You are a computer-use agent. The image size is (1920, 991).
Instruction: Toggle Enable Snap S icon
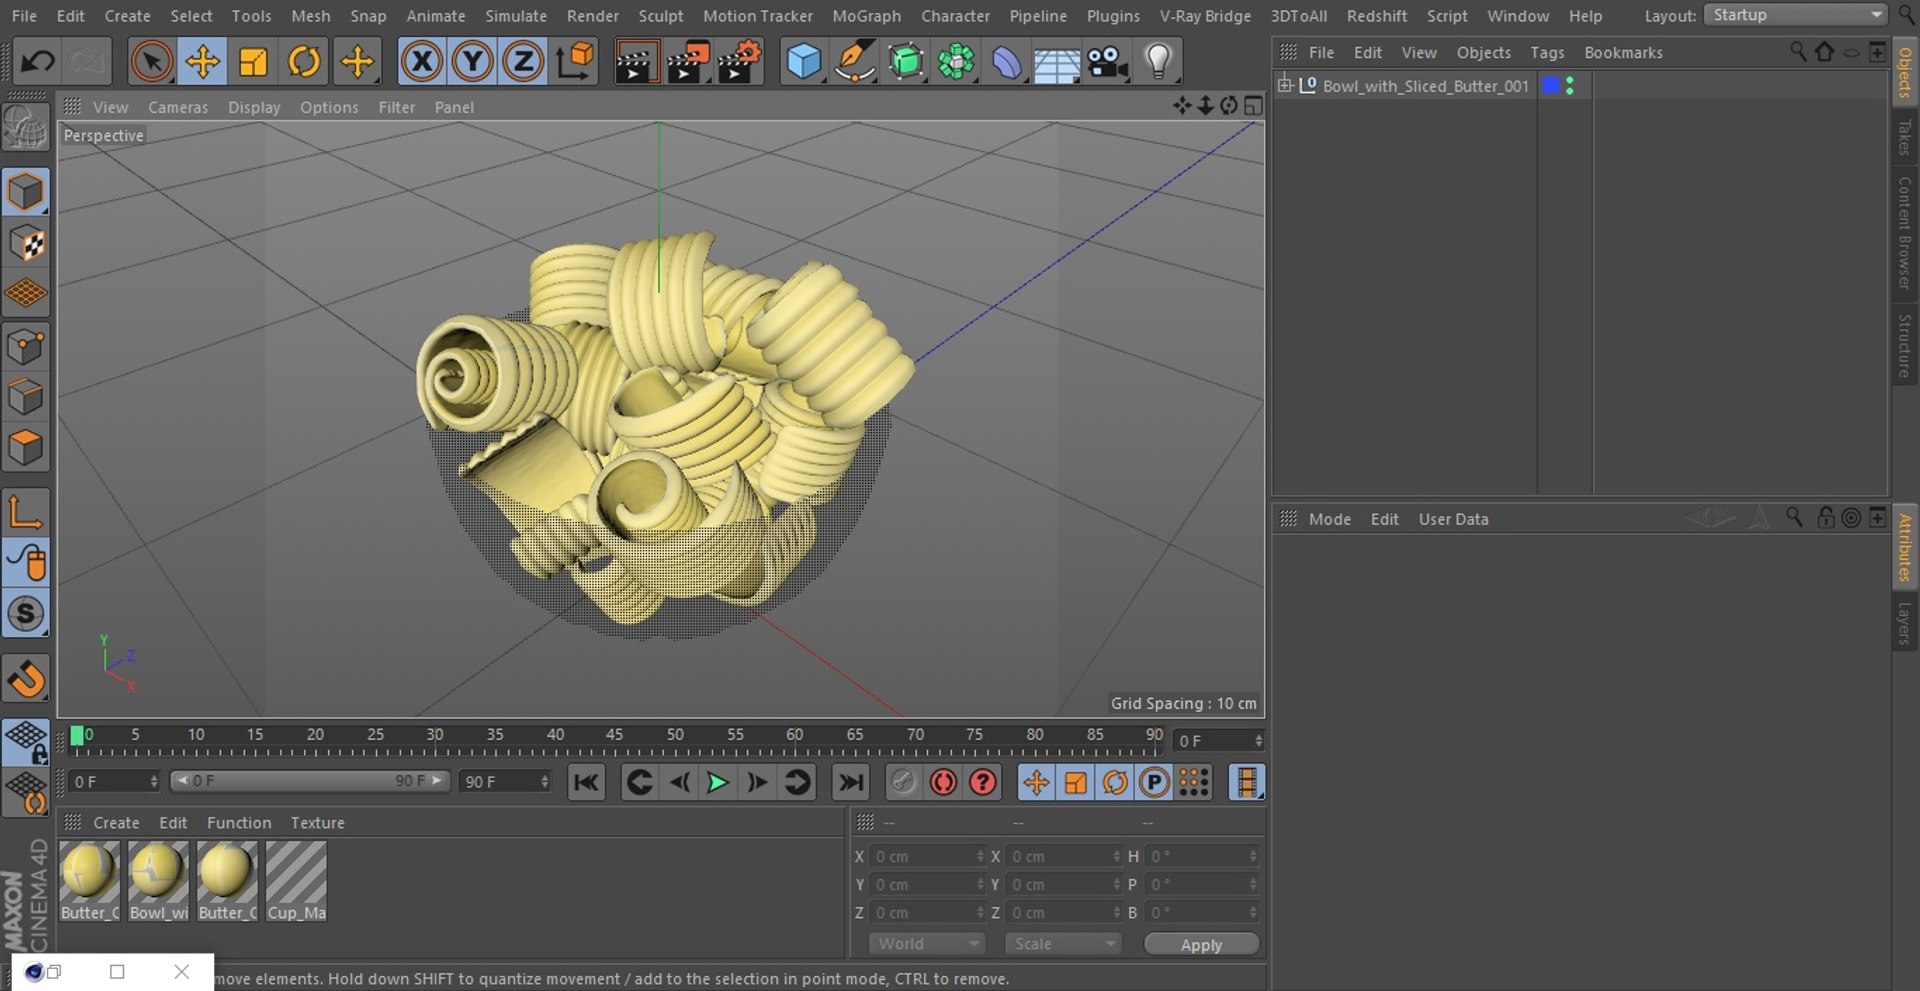tap(26, 613)
